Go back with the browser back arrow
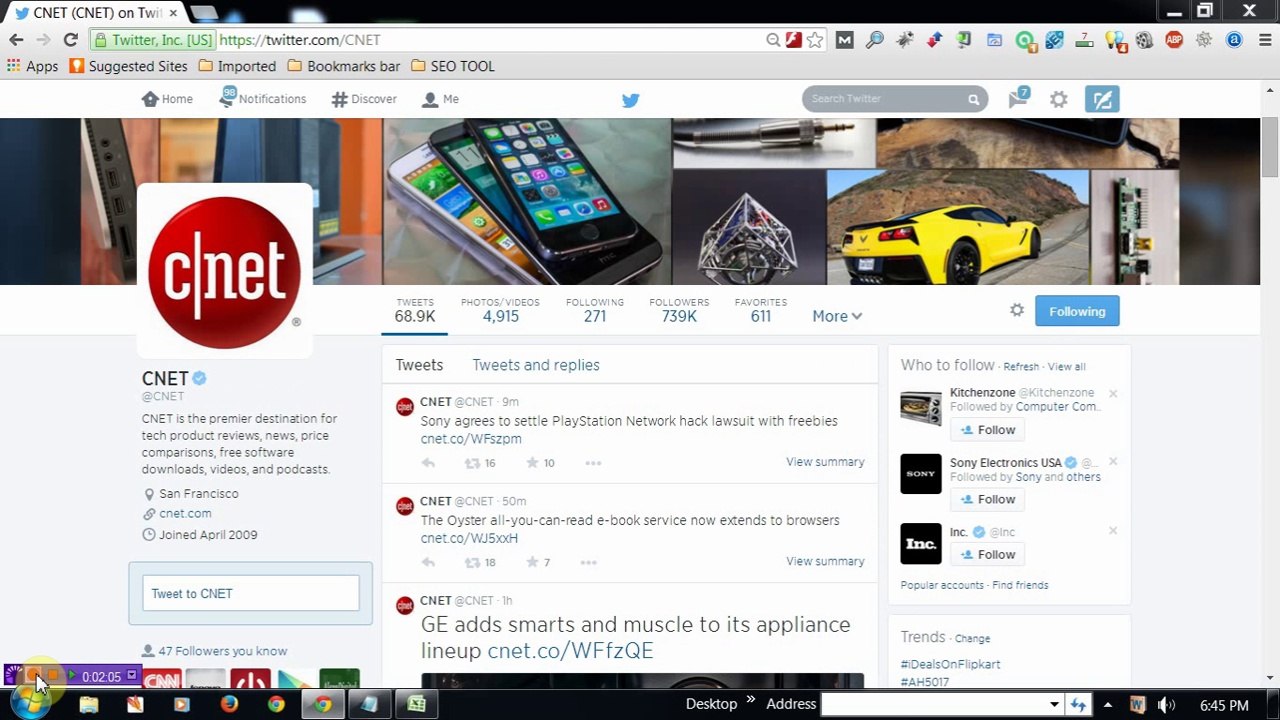 (16, 40)
